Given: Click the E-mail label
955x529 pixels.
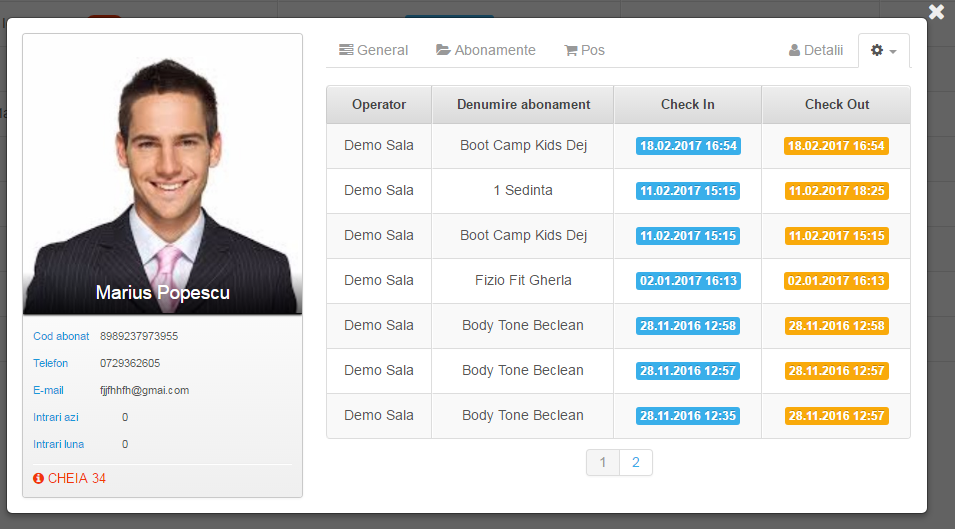Looking at the screenshot, I should [48, 390].
